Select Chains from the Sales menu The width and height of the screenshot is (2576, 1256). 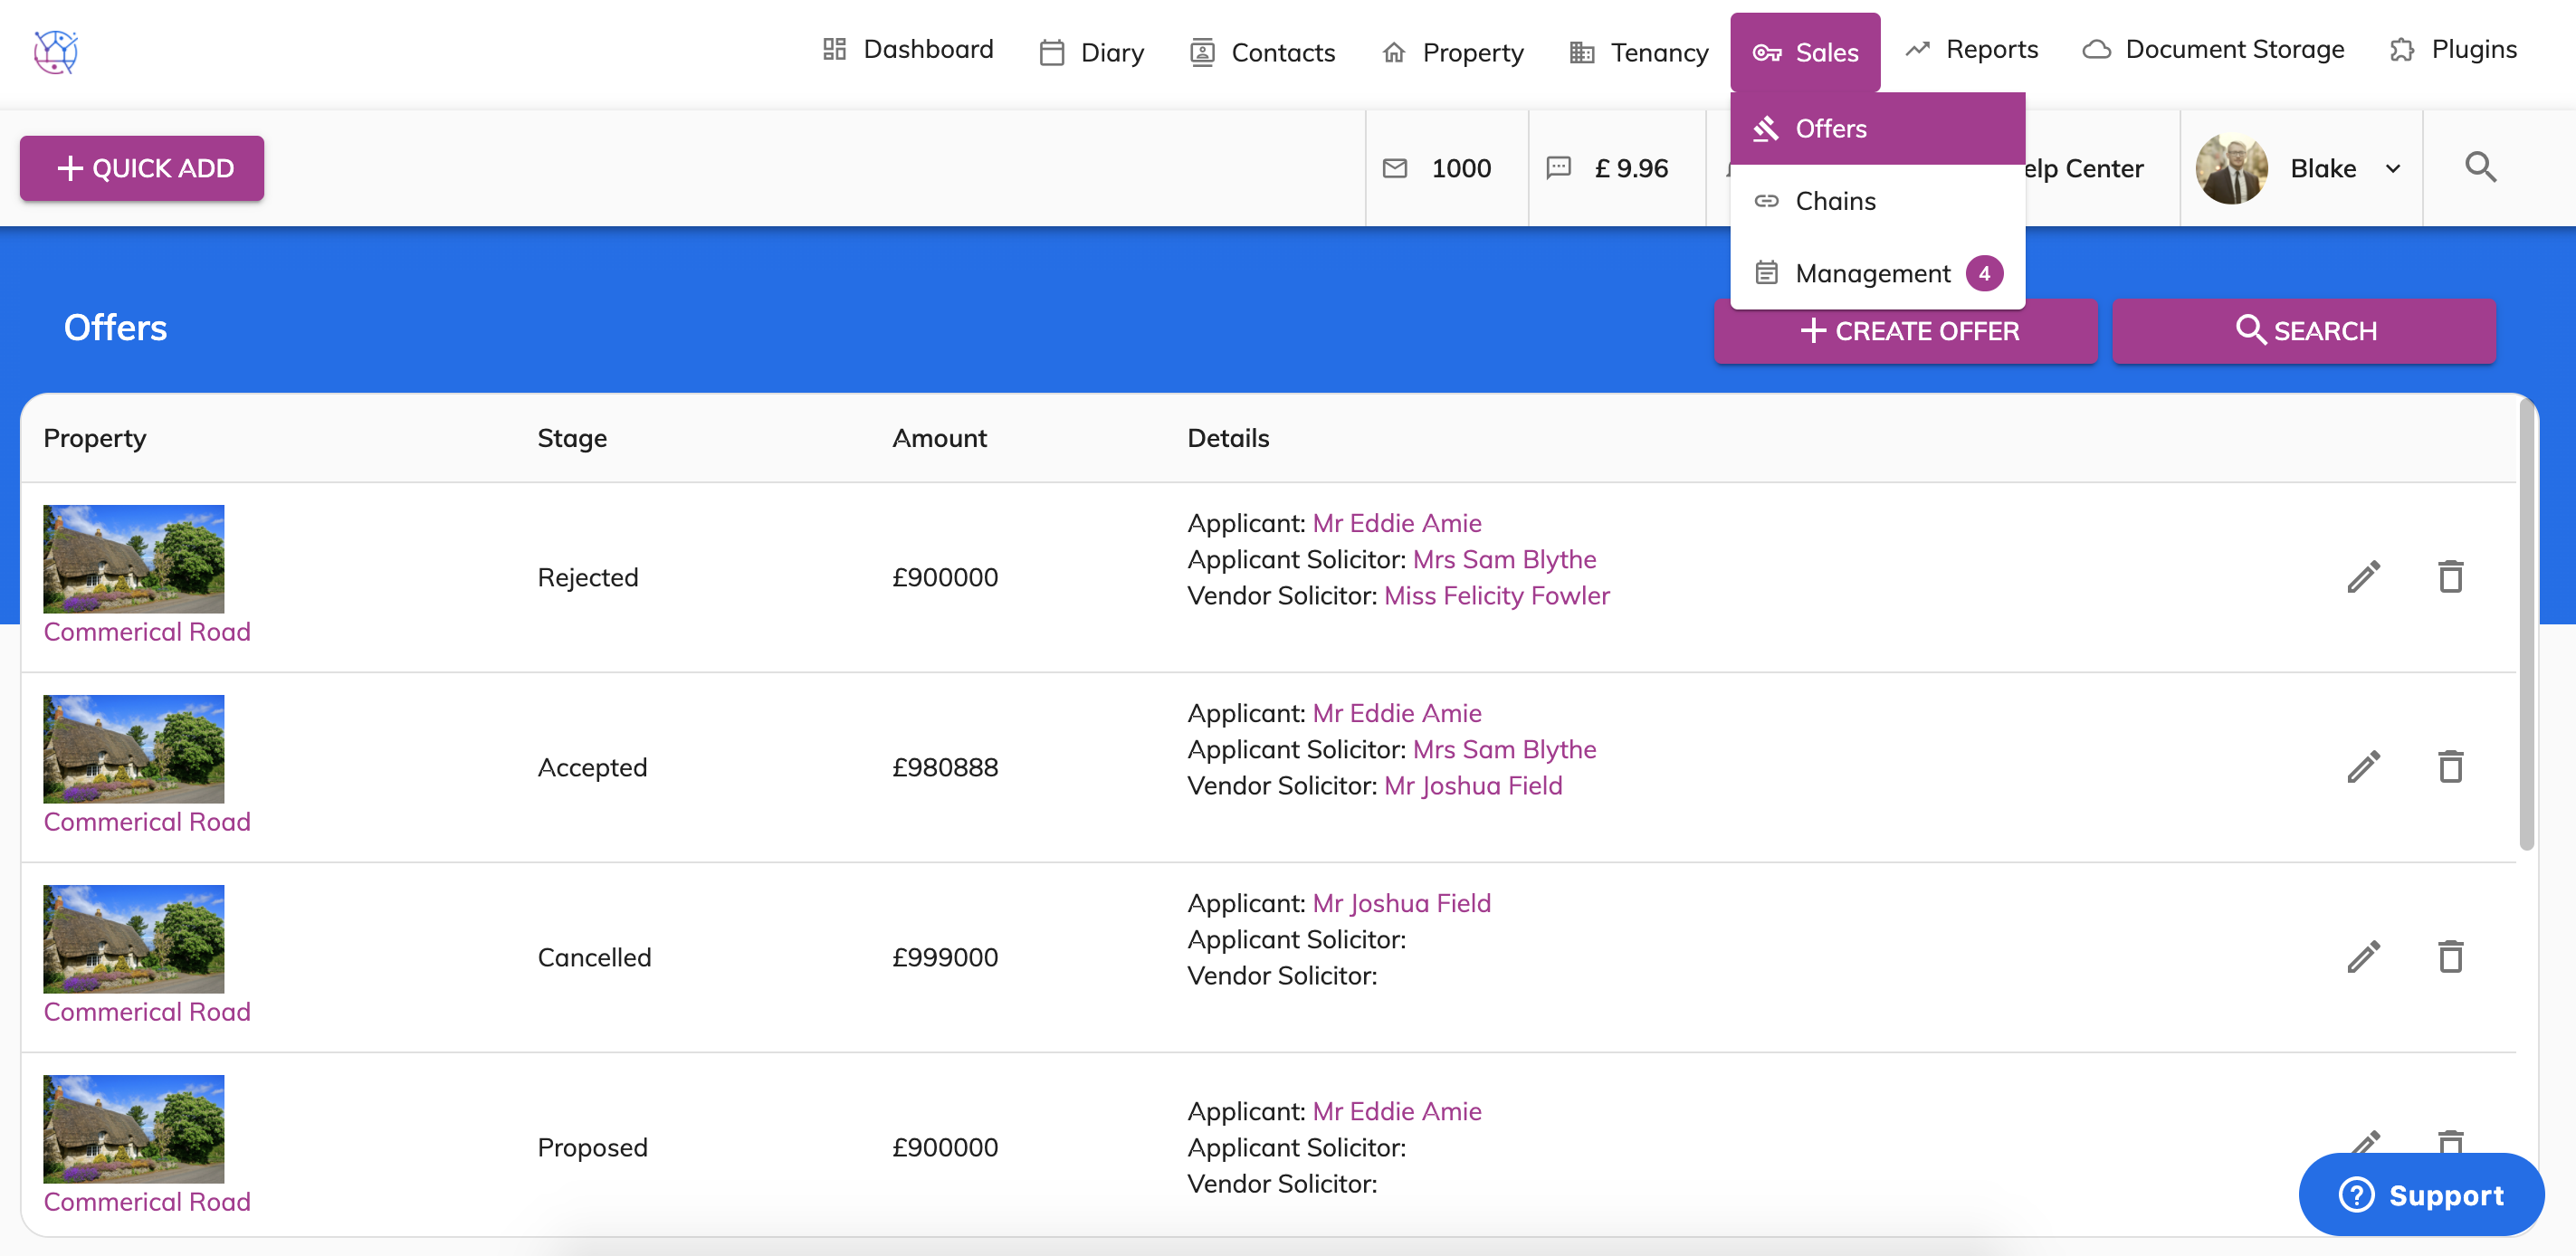pyautogui.click(x=1835, y=201)
